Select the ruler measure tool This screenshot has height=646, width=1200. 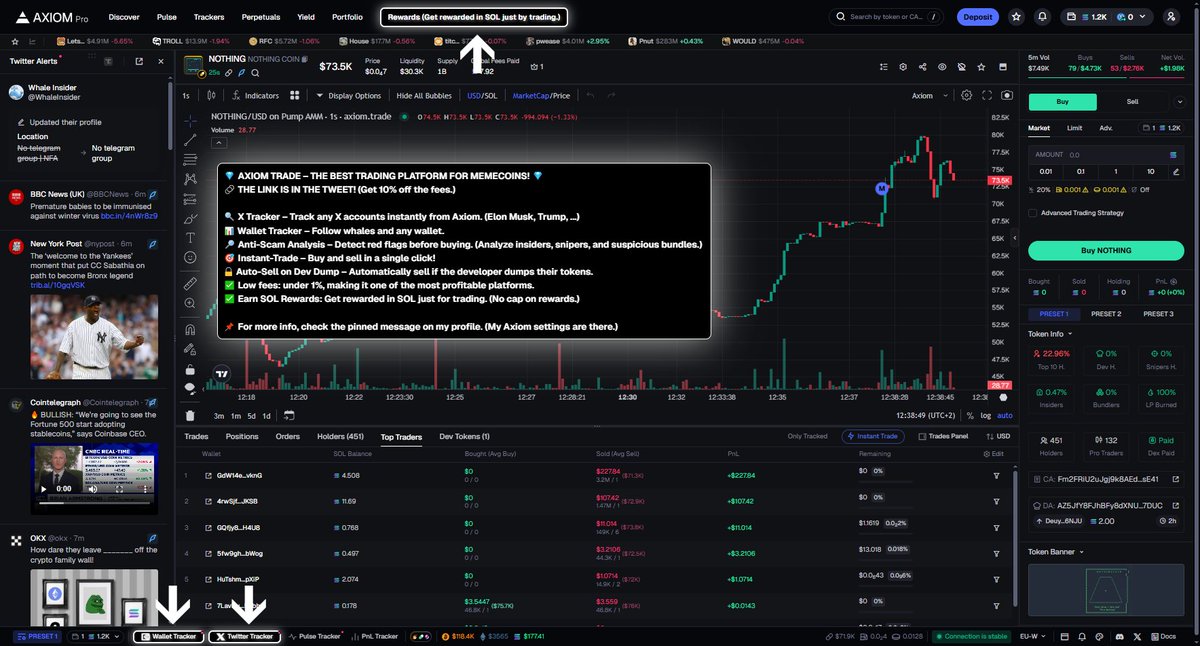click(191, 282)
